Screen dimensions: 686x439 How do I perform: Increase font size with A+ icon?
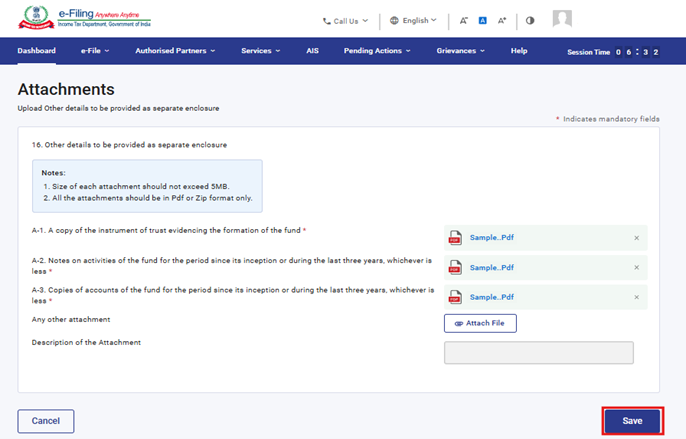click(x=502, y=20)
